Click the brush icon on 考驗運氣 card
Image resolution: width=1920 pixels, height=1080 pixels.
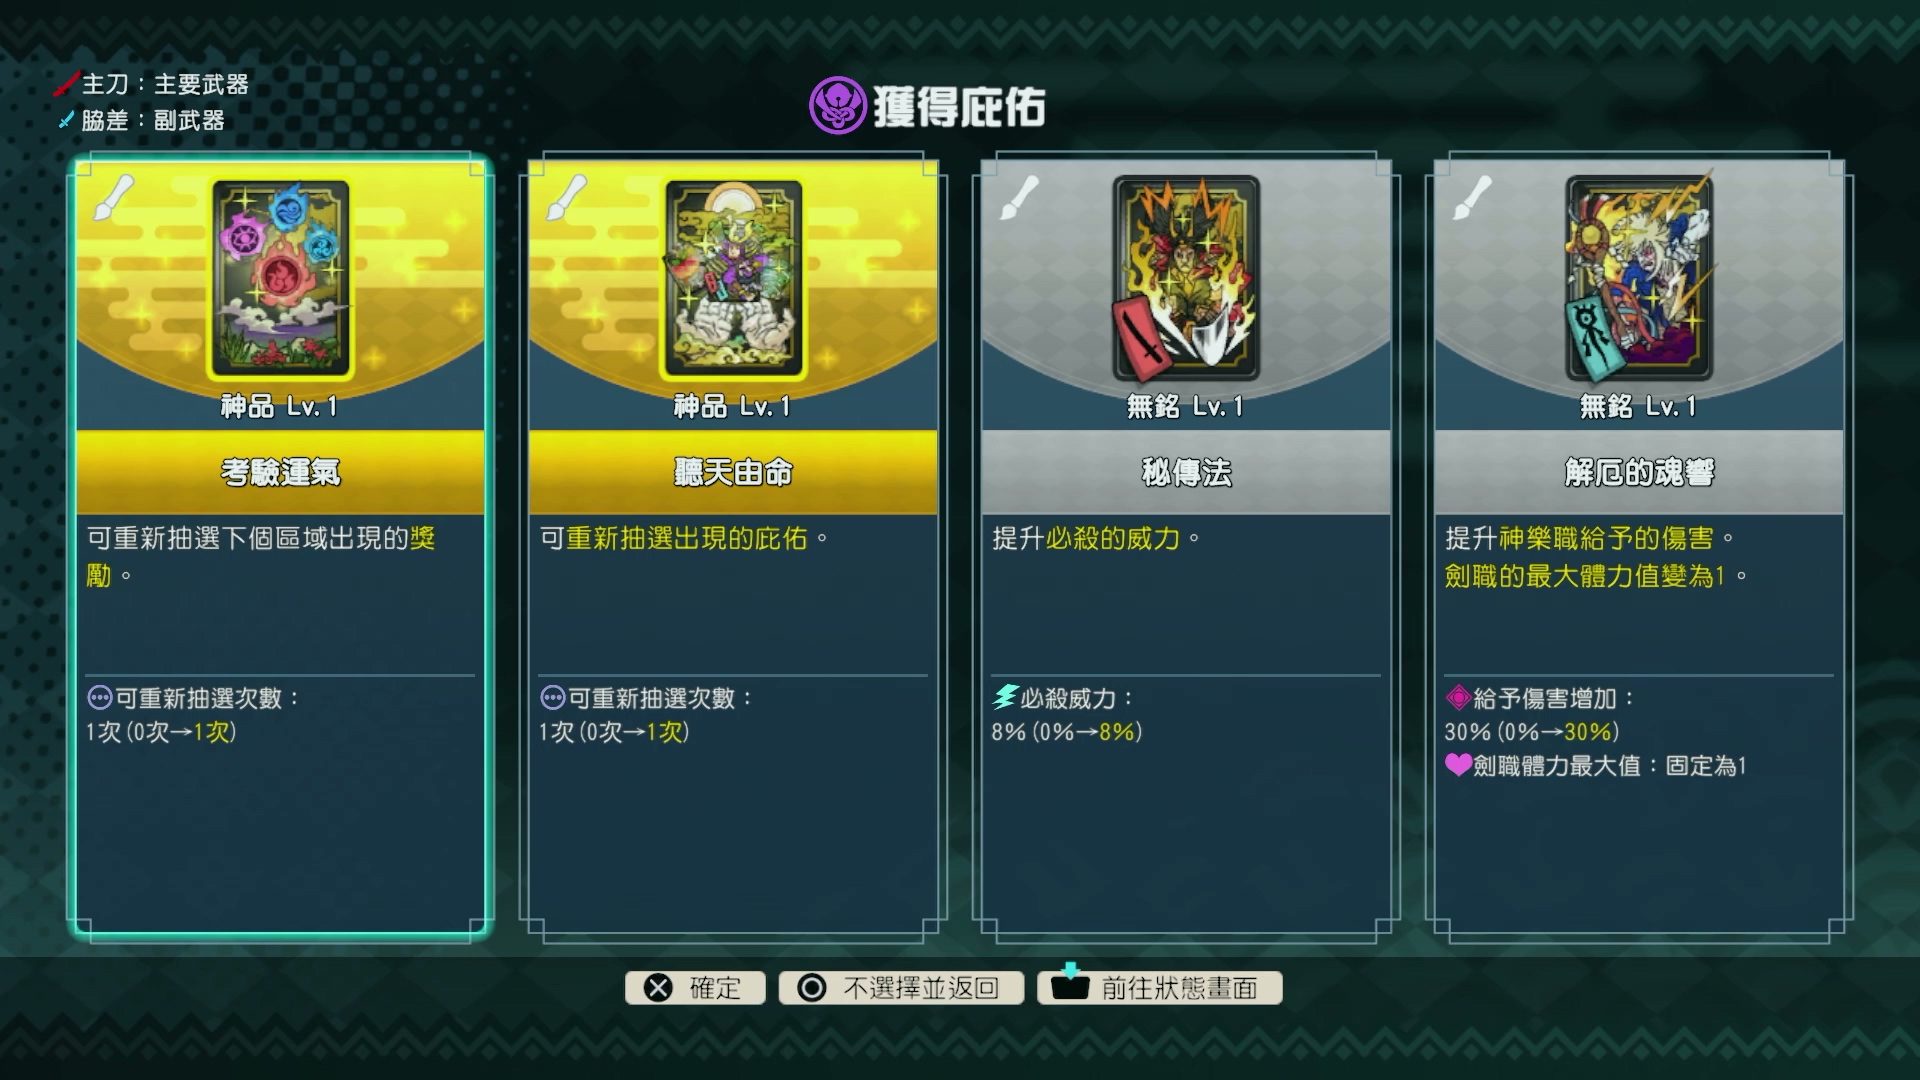point(114,197)
